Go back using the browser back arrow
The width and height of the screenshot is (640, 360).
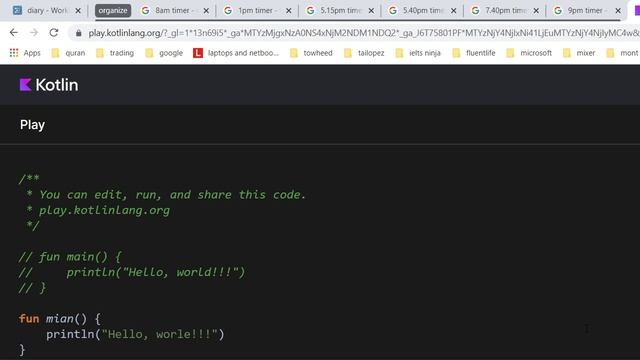click(x=14, y=33)
